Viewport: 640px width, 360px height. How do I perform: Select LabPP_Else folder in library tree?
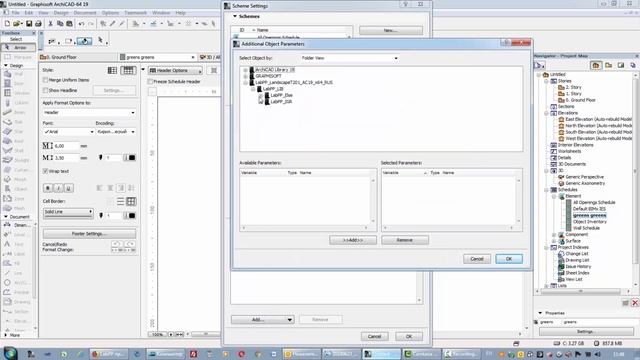(281, 95)
